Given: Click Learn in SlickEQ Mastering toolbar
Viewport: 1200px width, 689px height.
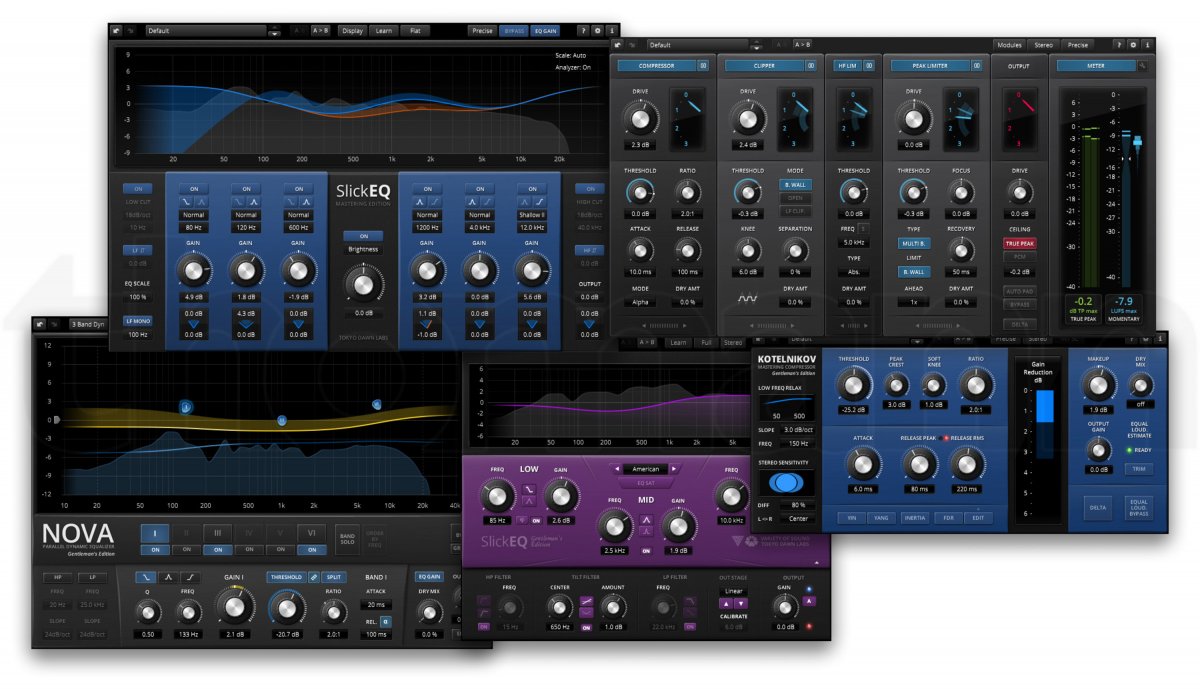Looking at the screenshot, I should (384, 31).
